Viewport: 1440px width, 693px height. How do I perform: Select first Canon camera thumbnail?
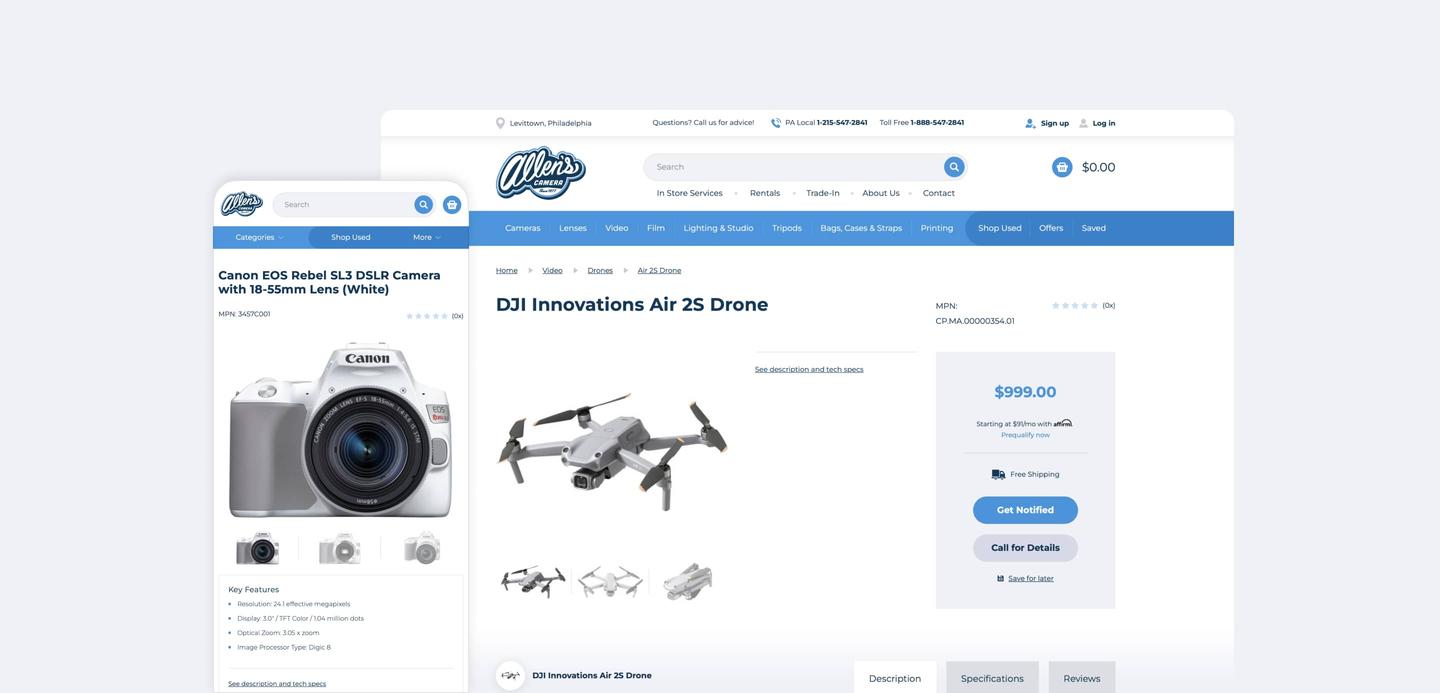[x=258, y=549]
